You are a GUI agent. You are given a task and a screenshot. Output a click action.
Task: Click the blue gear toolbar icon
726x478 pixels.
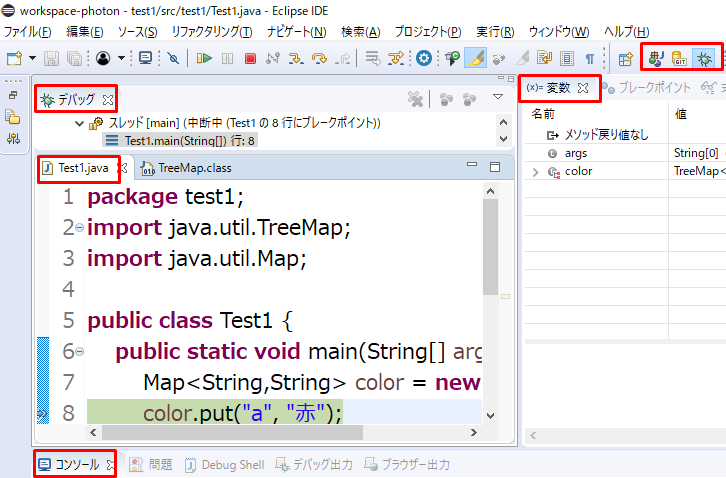click(424, 58)
